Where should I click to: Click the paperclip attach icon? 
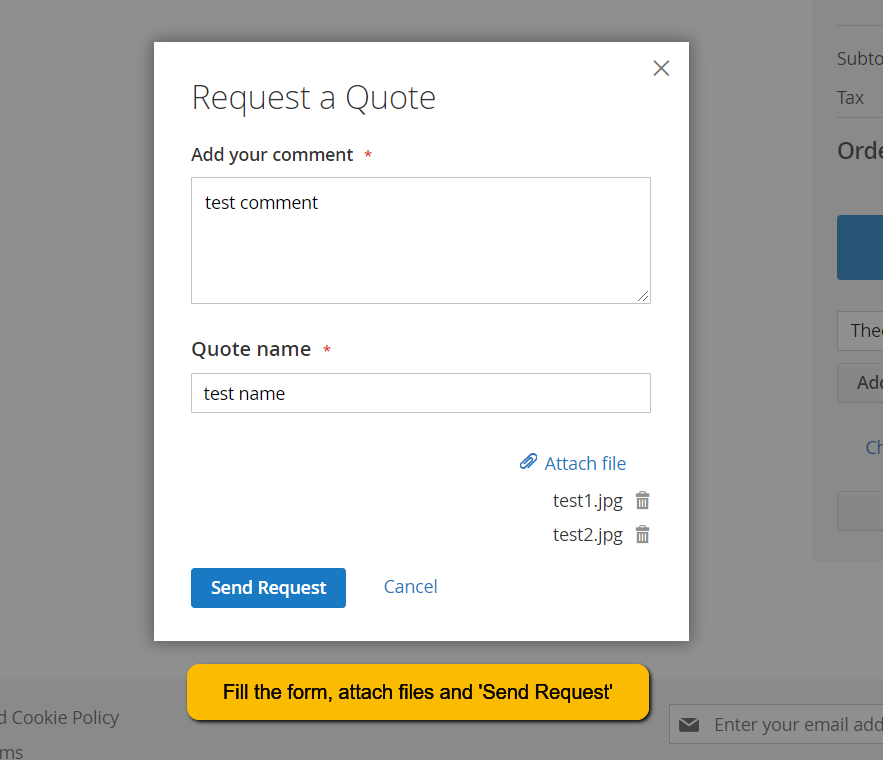click(528, 462)
